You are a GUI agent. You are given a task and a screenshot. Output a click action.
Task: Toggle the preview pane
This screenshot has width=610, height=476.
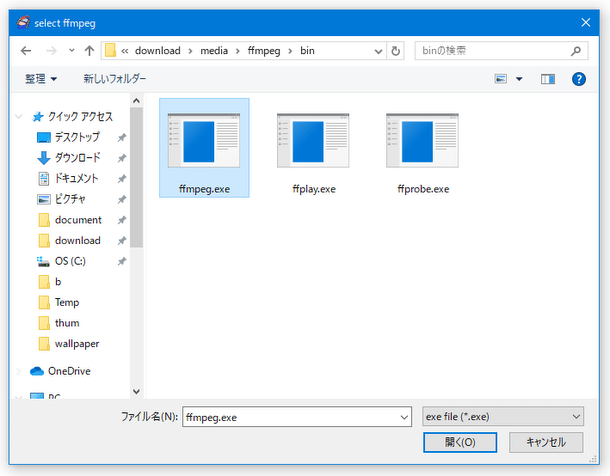[548, 79]
